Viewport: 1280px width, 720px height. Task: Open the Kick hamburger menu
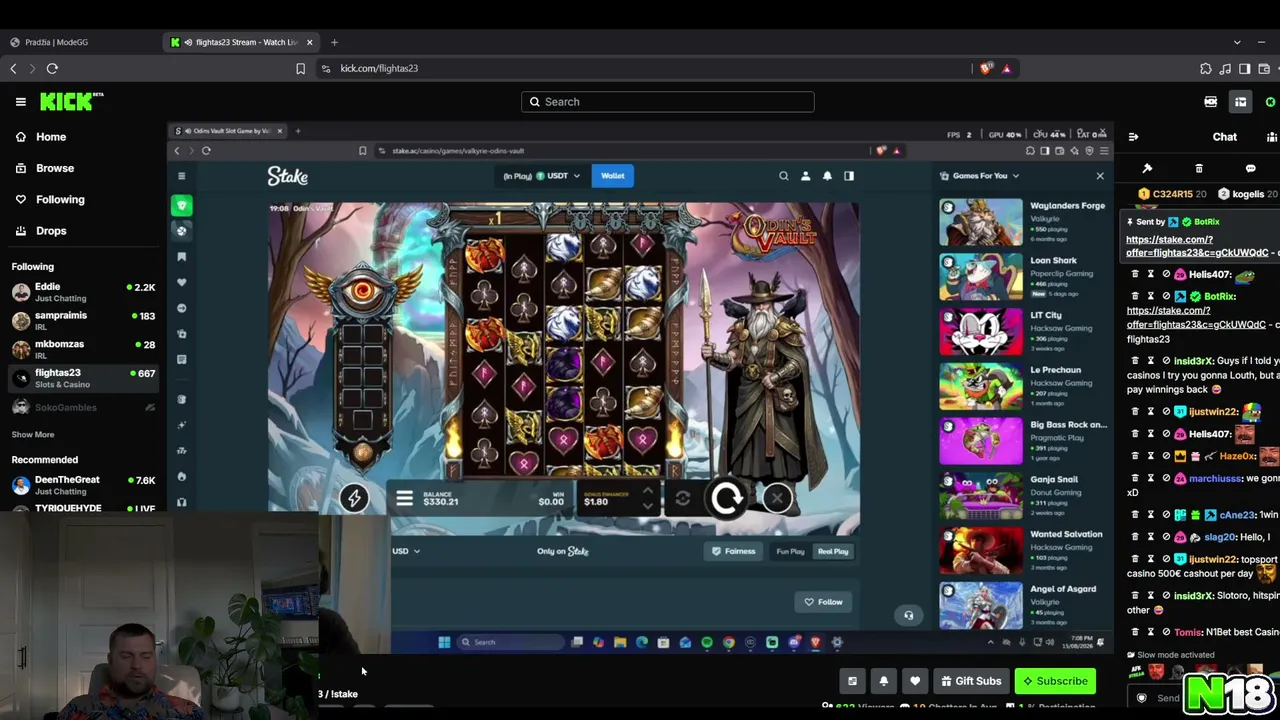(x=20, y=101)
